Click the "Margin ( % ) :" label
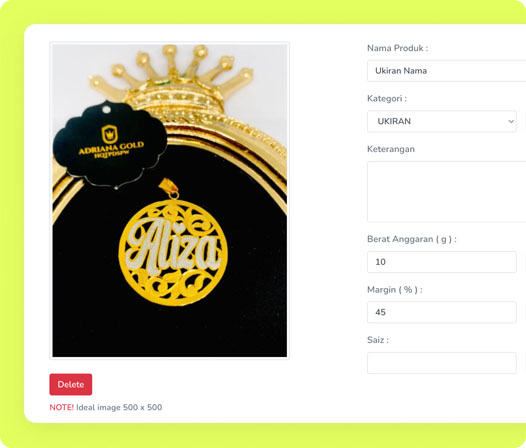The width and height of the screenshot is (526, 448). point(395,290)
